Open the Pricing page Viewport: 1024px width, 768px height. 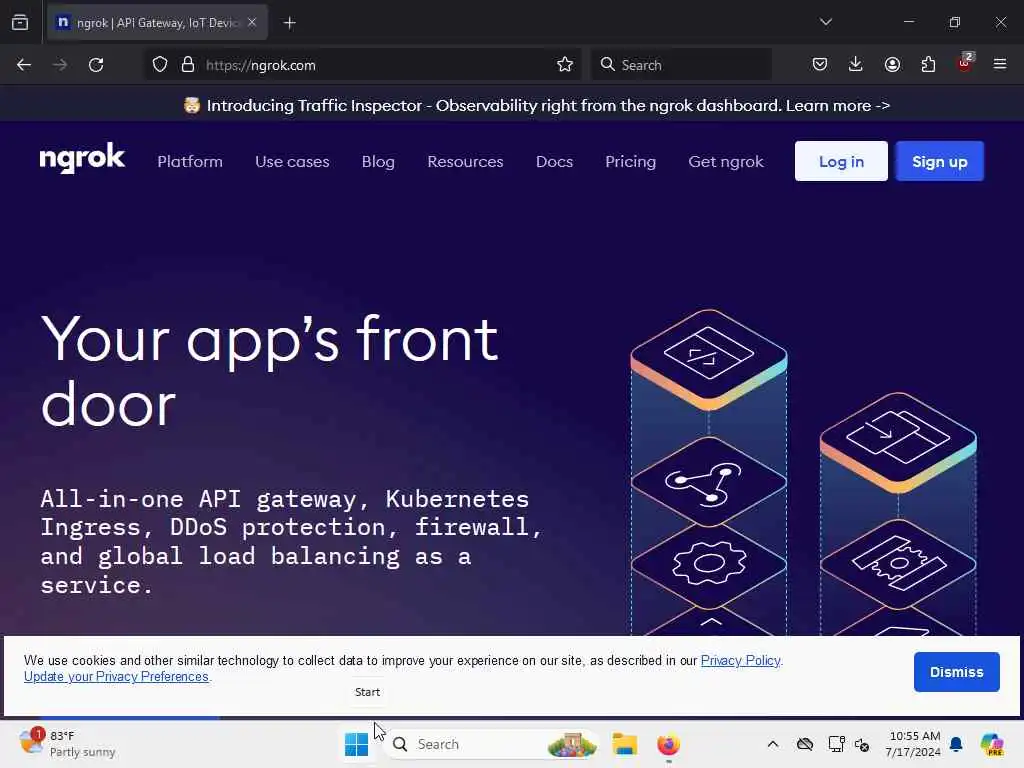pos(630,161)
